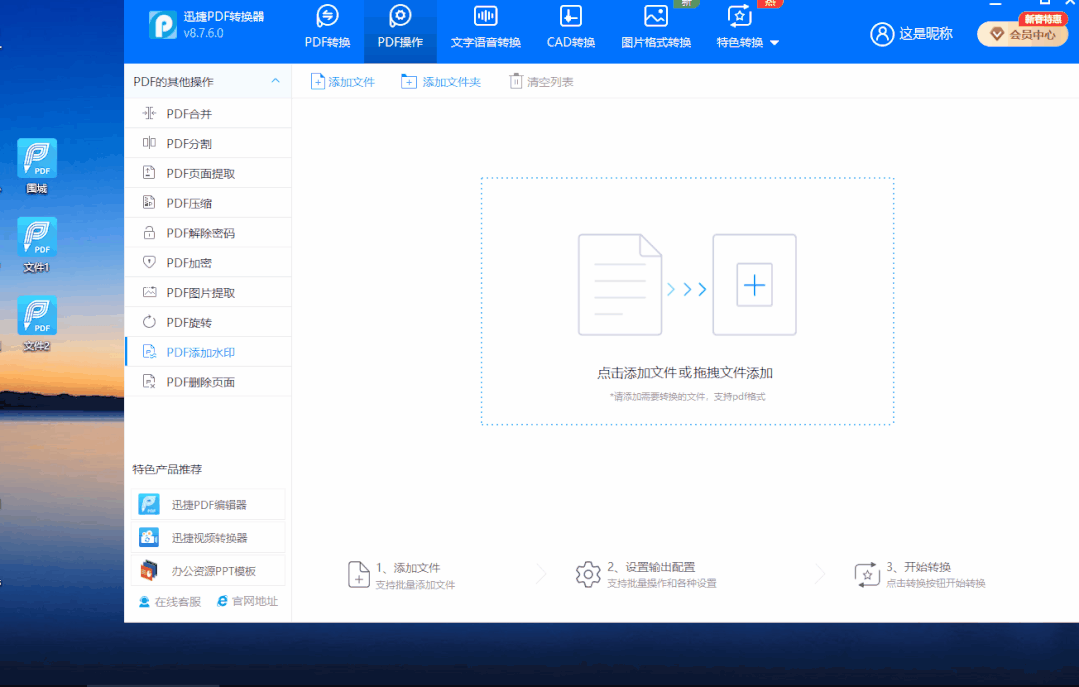Screen dimensions: 1079x687
Task: Open 迅捷PDF编辑器 recommended product
Action: [208, 505]
